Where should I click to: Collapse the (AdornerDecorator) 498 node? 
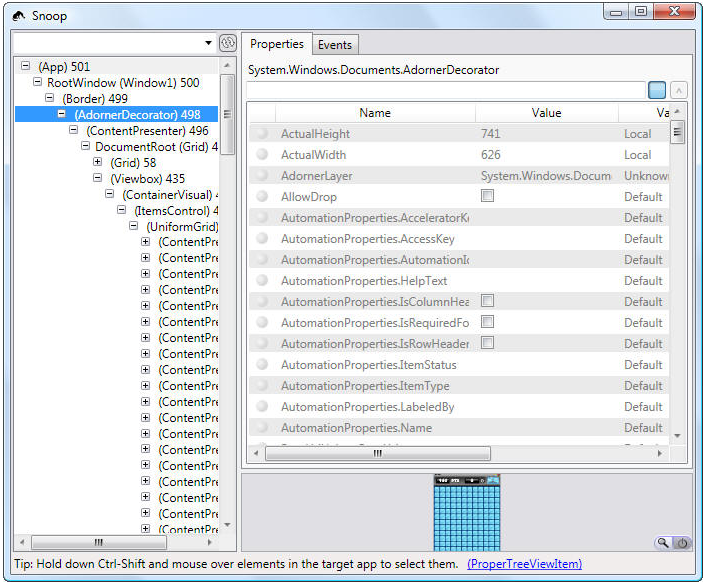tap(62, 114)
